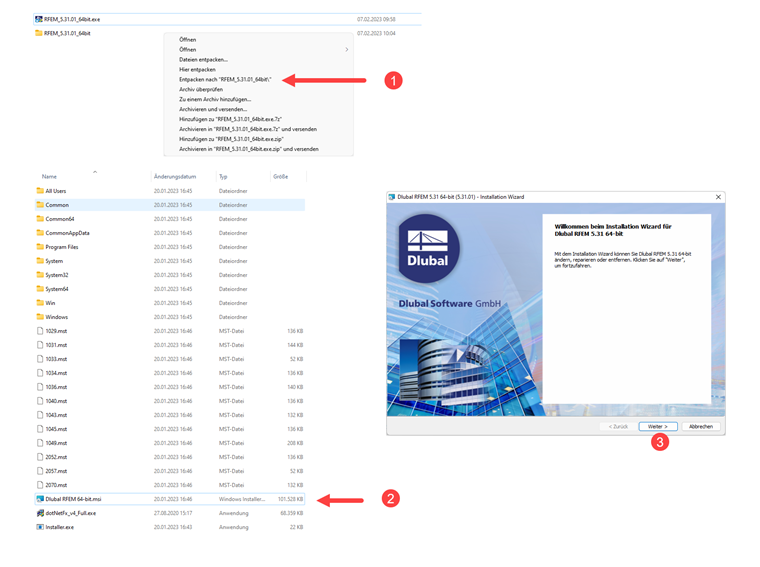This screenshot has height=567, width=760.
Task: Select the '1043.mst' file name
Action: pyautogui.click(x=56, y=415)
